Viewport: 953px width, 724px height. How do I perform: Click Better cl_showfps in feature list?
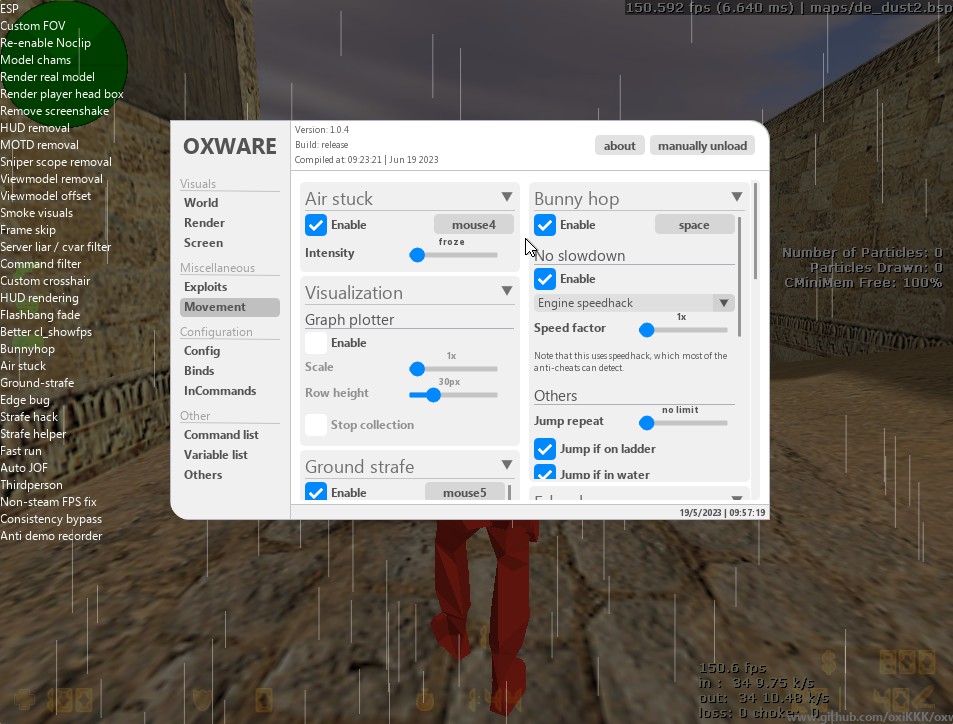(x=46, y=332)
